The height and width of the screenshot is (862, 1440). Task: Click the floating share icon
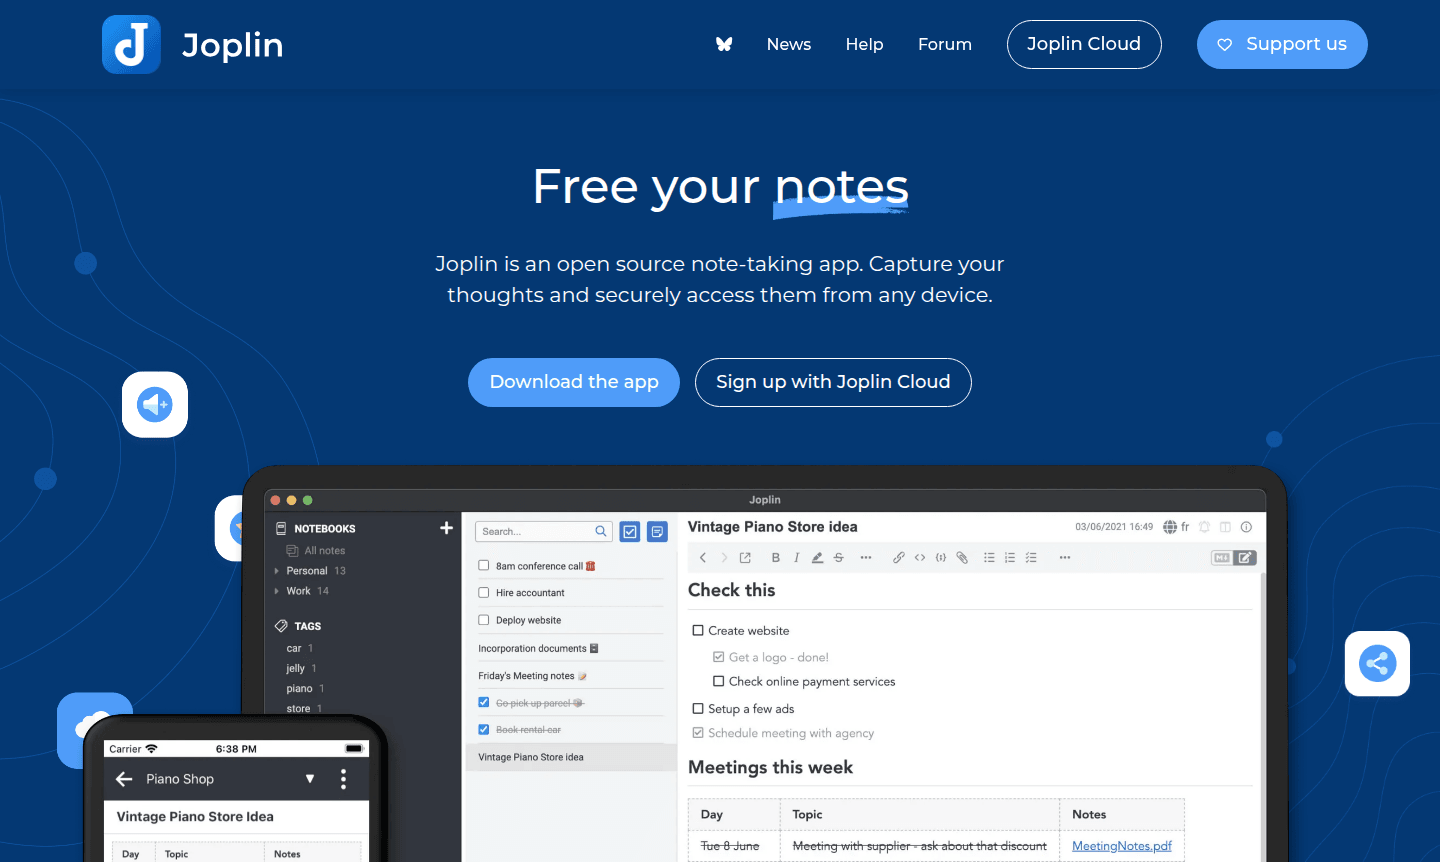pyautogui.click(x=1377, y=663)
